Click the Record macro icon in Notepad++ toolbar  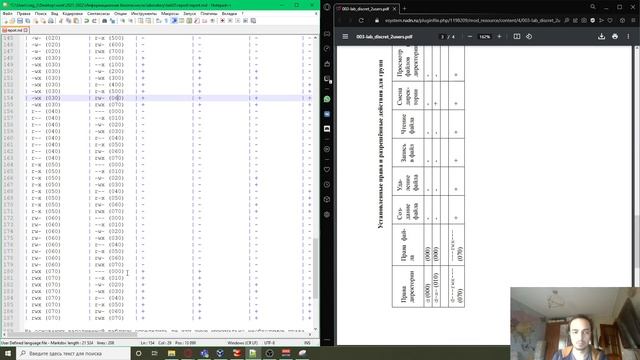click(222, 21)
